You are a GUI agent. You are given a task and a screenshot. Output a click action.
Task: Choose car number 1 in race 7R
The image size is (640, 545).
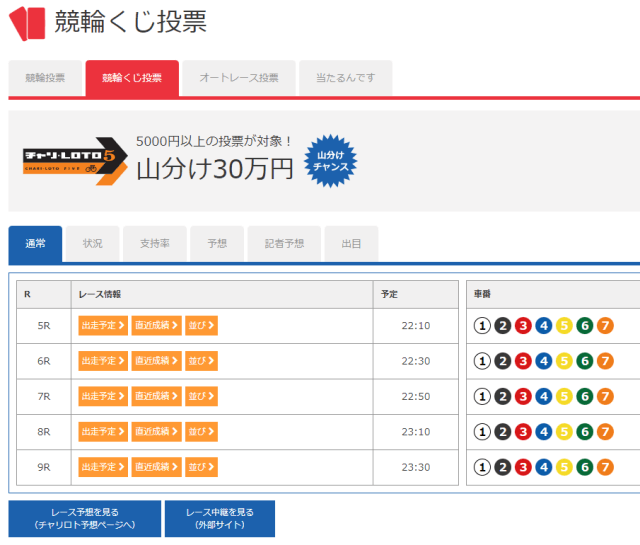pyautogui.click(x=482, y=396)
